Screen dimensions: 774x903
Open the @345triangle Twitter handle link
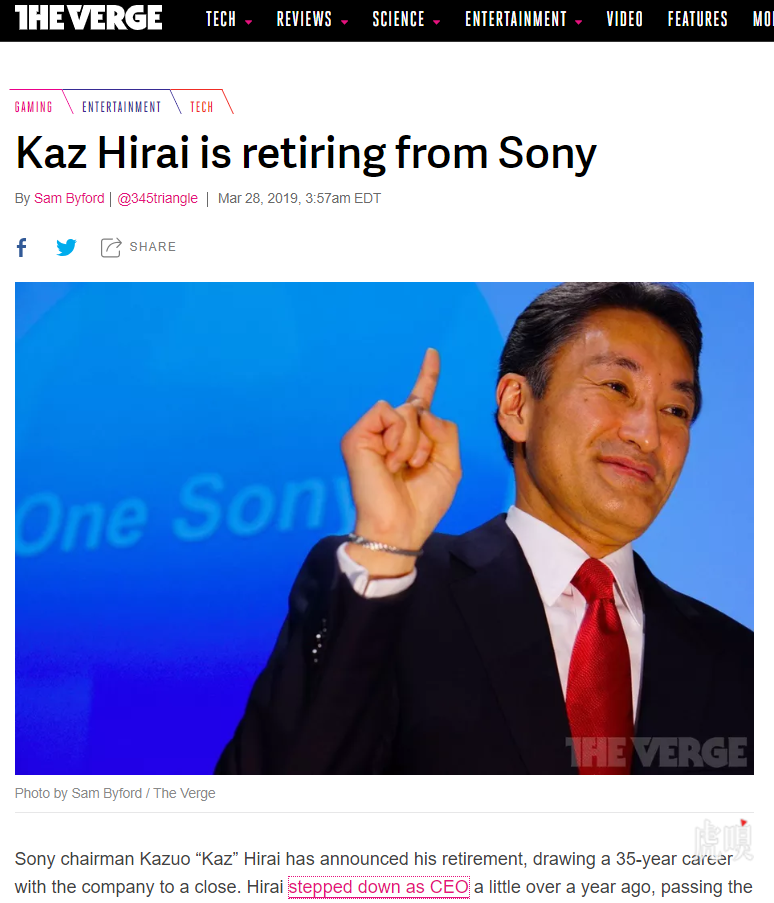click(157, 198)
